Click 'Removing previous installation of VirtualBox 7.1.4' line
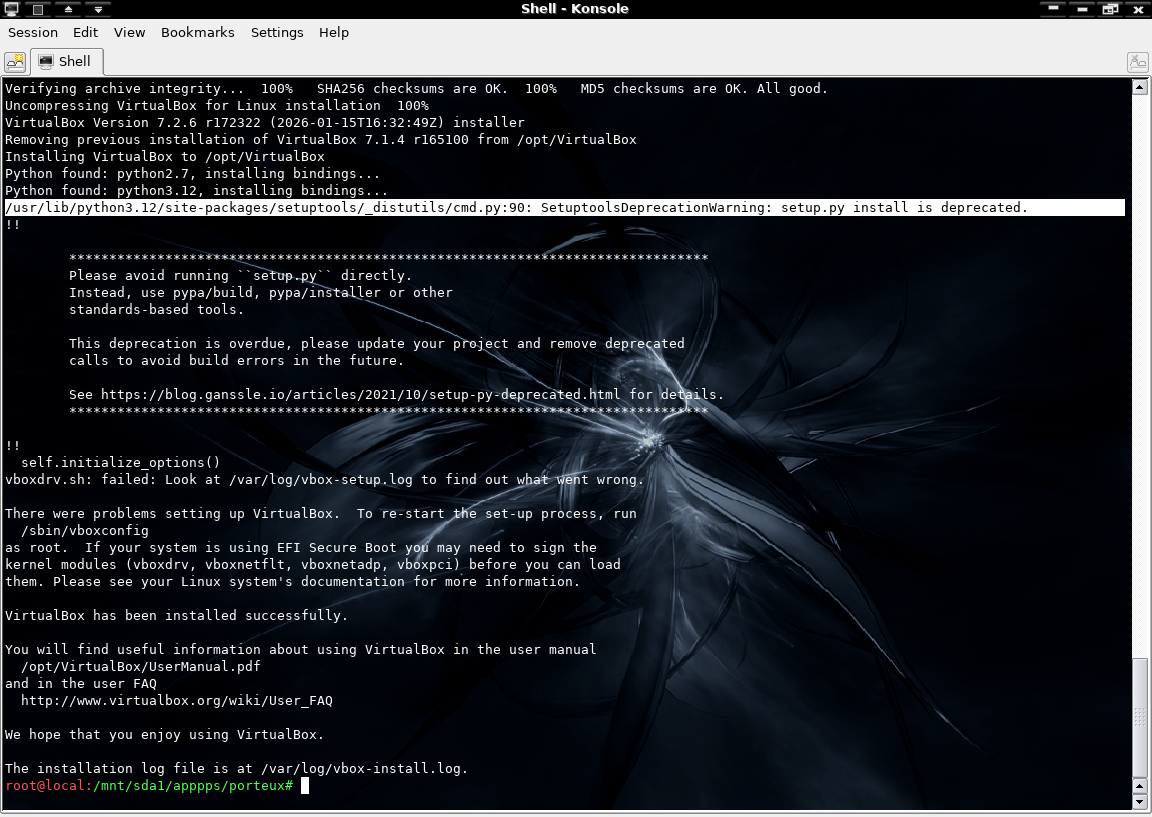Viewport: 1152px width, 817px height. coord(320,140)
